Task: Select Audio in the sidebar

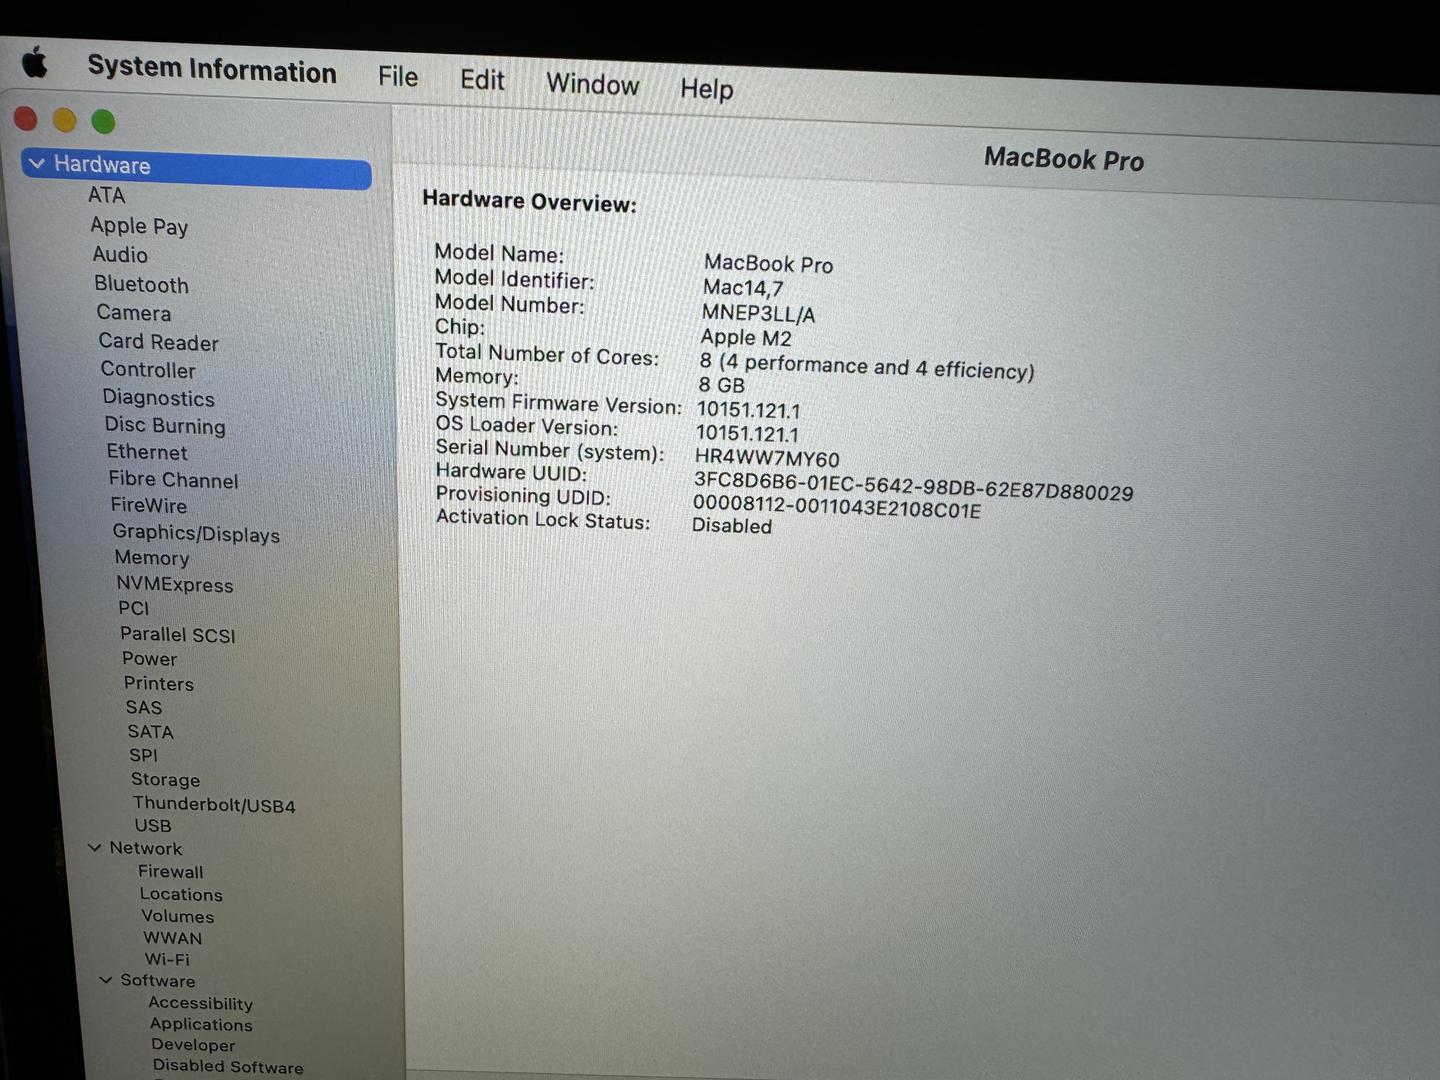Action: tap(120, 255)
